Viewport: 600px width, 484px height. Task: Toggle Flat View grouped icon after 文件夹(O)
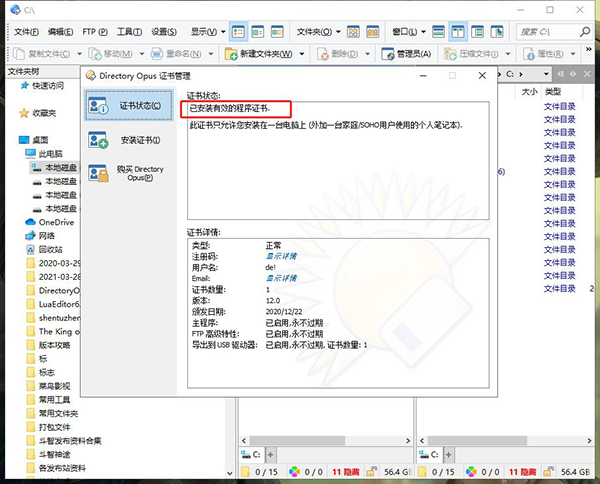[x=353, y=32]
